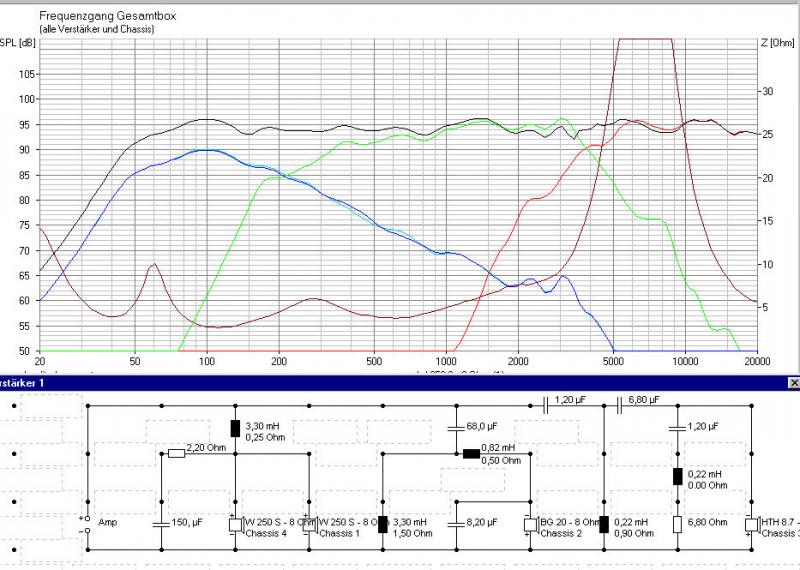Select the HTH 8.7 Chassis 3 tweeter symbol
The width and height of the screenshot is (800, 570).
[752, 525]
